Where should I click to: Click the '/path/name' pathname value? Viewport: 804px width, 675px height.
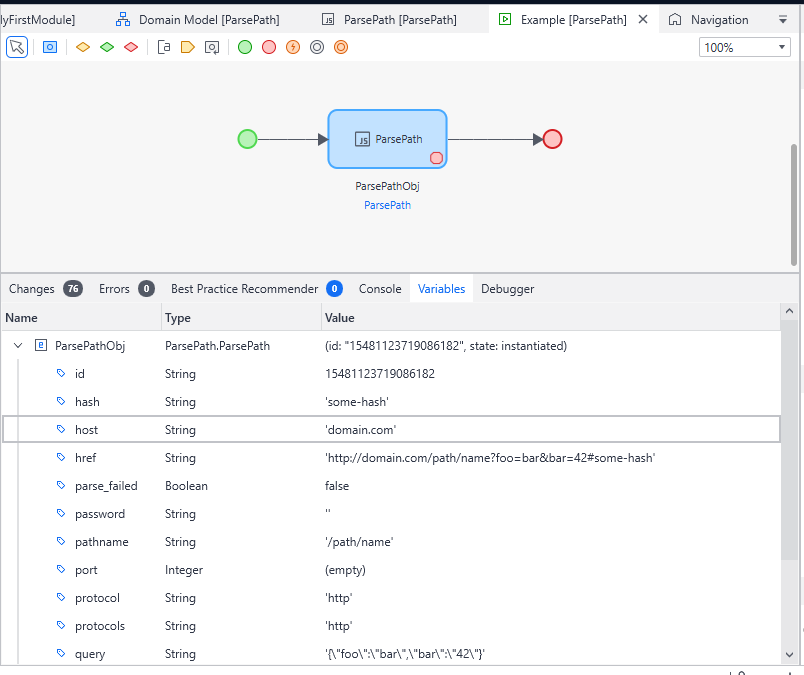[359, 542]
